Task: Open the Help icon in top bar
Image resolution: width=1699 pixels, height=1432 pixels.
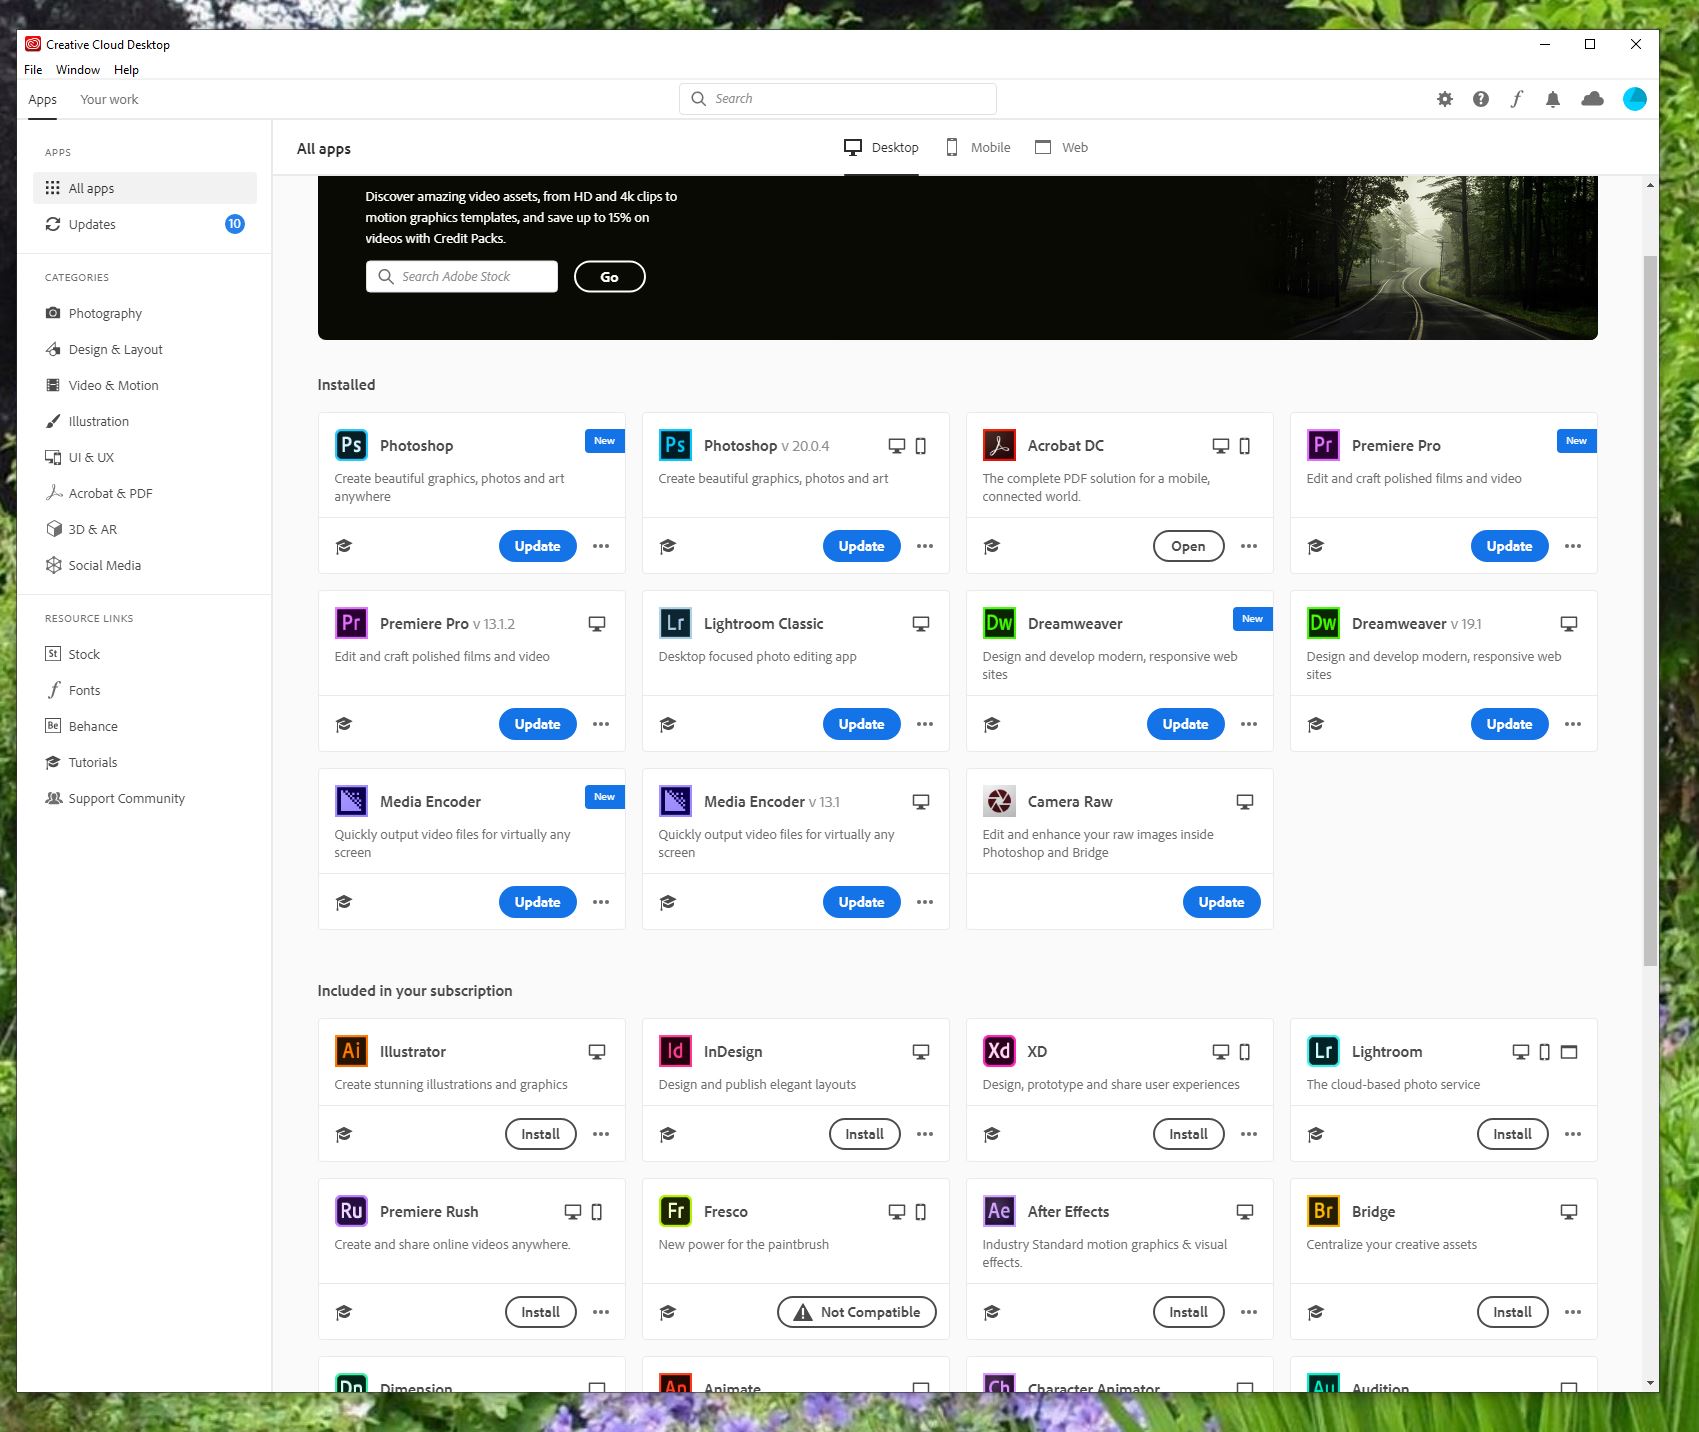Action: tap(1480, 99)
